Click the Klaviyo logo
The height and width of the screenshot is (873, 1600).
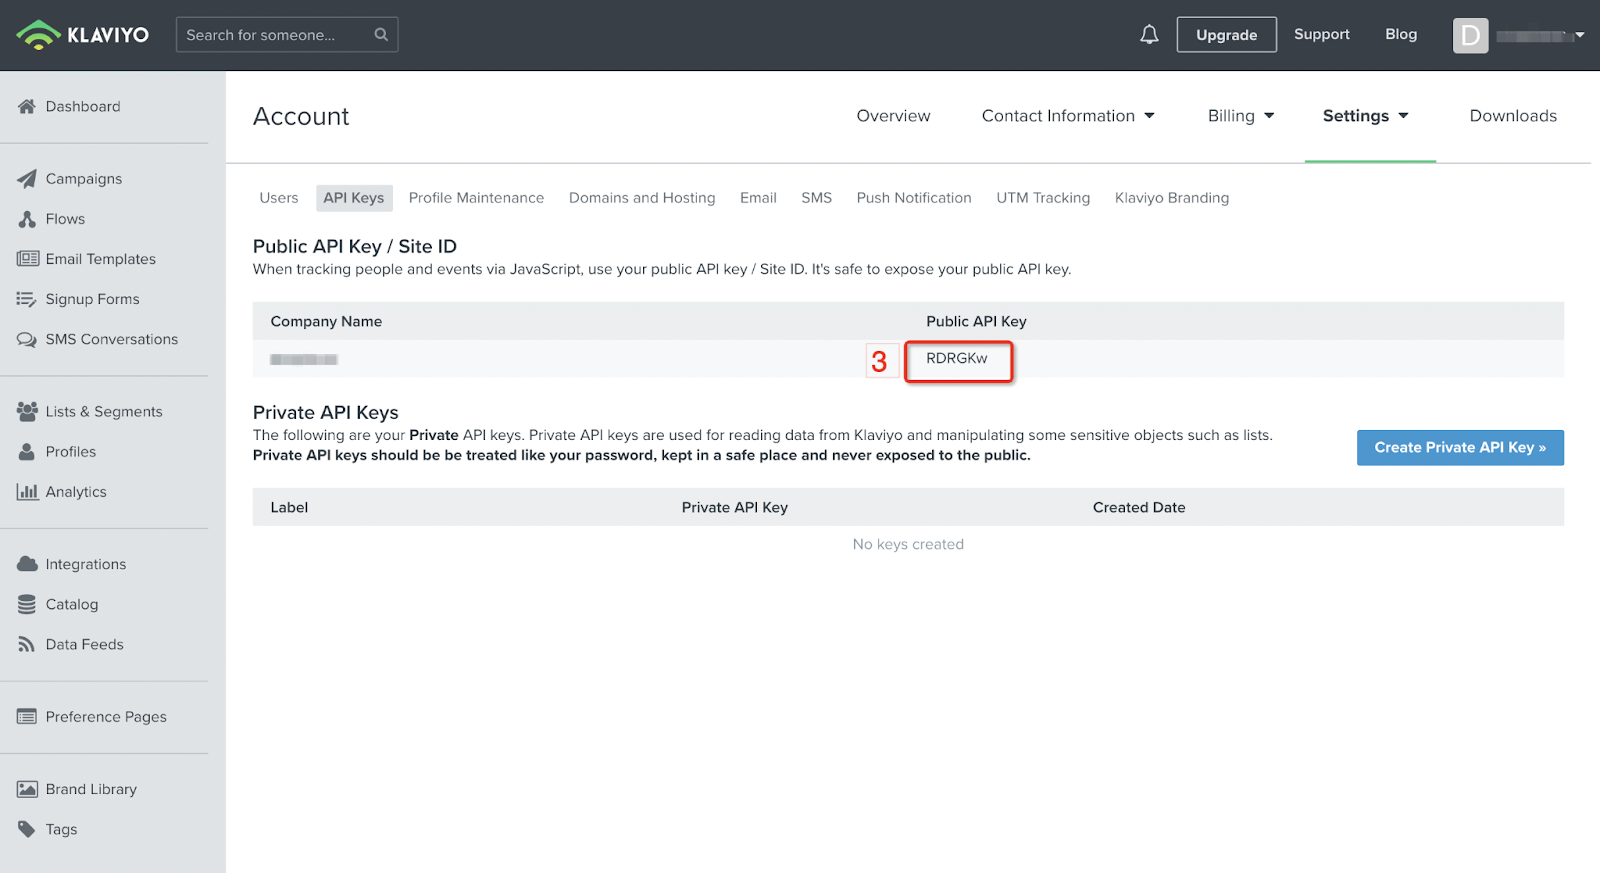pyautogui.click(x=83, y=35)
